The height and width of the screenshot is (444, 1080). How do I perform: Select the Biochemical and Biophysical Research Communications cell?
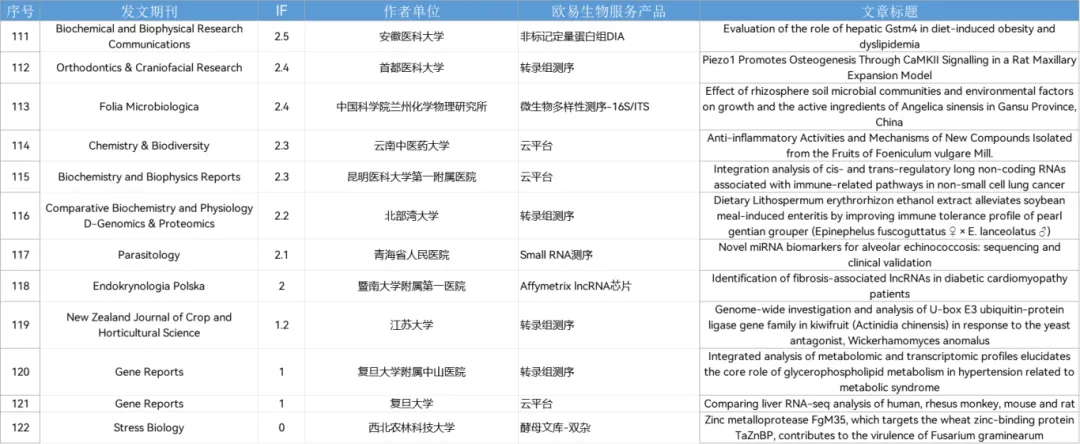tap(149, 36)
